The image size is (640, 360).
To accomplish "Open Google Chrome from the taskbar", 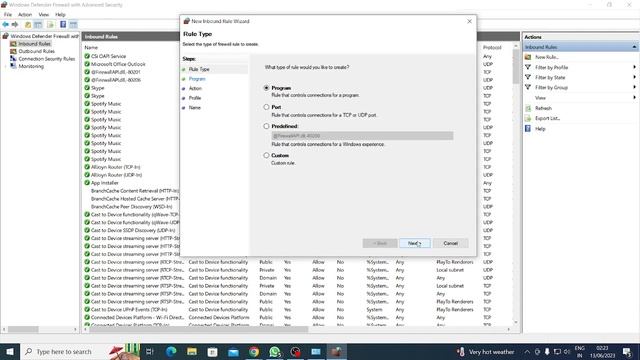I will click(x=254, y=351).
